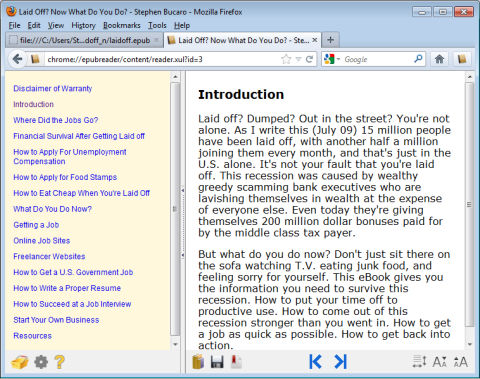Open EPUBReader settings gear icon
480x379 pixels.
pos(41,362)
